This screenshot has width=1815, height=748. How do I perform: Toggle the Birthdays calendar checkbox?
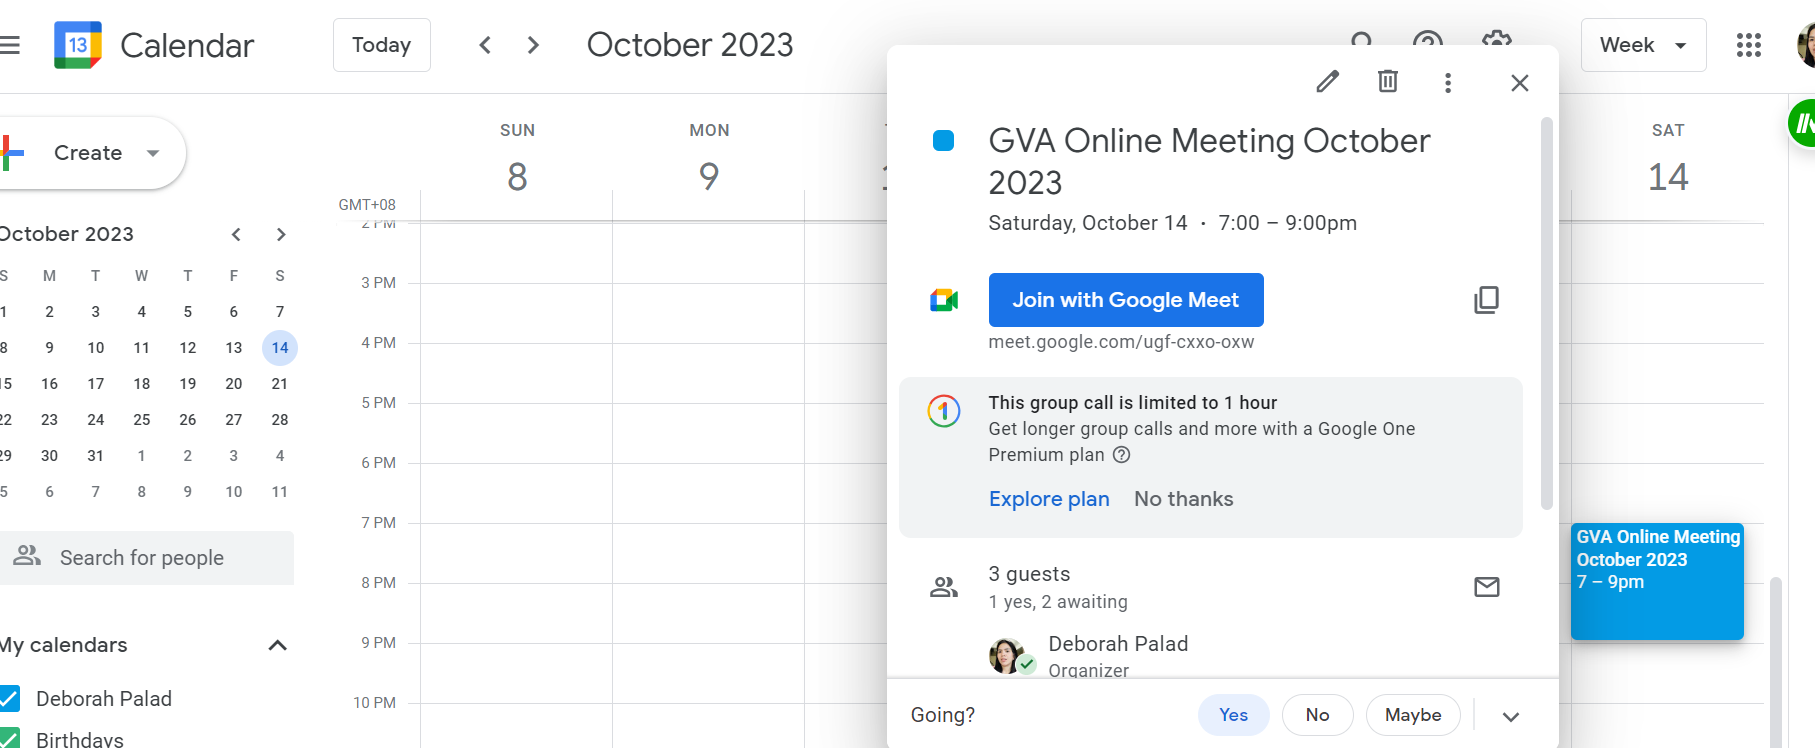coord(9,740)
